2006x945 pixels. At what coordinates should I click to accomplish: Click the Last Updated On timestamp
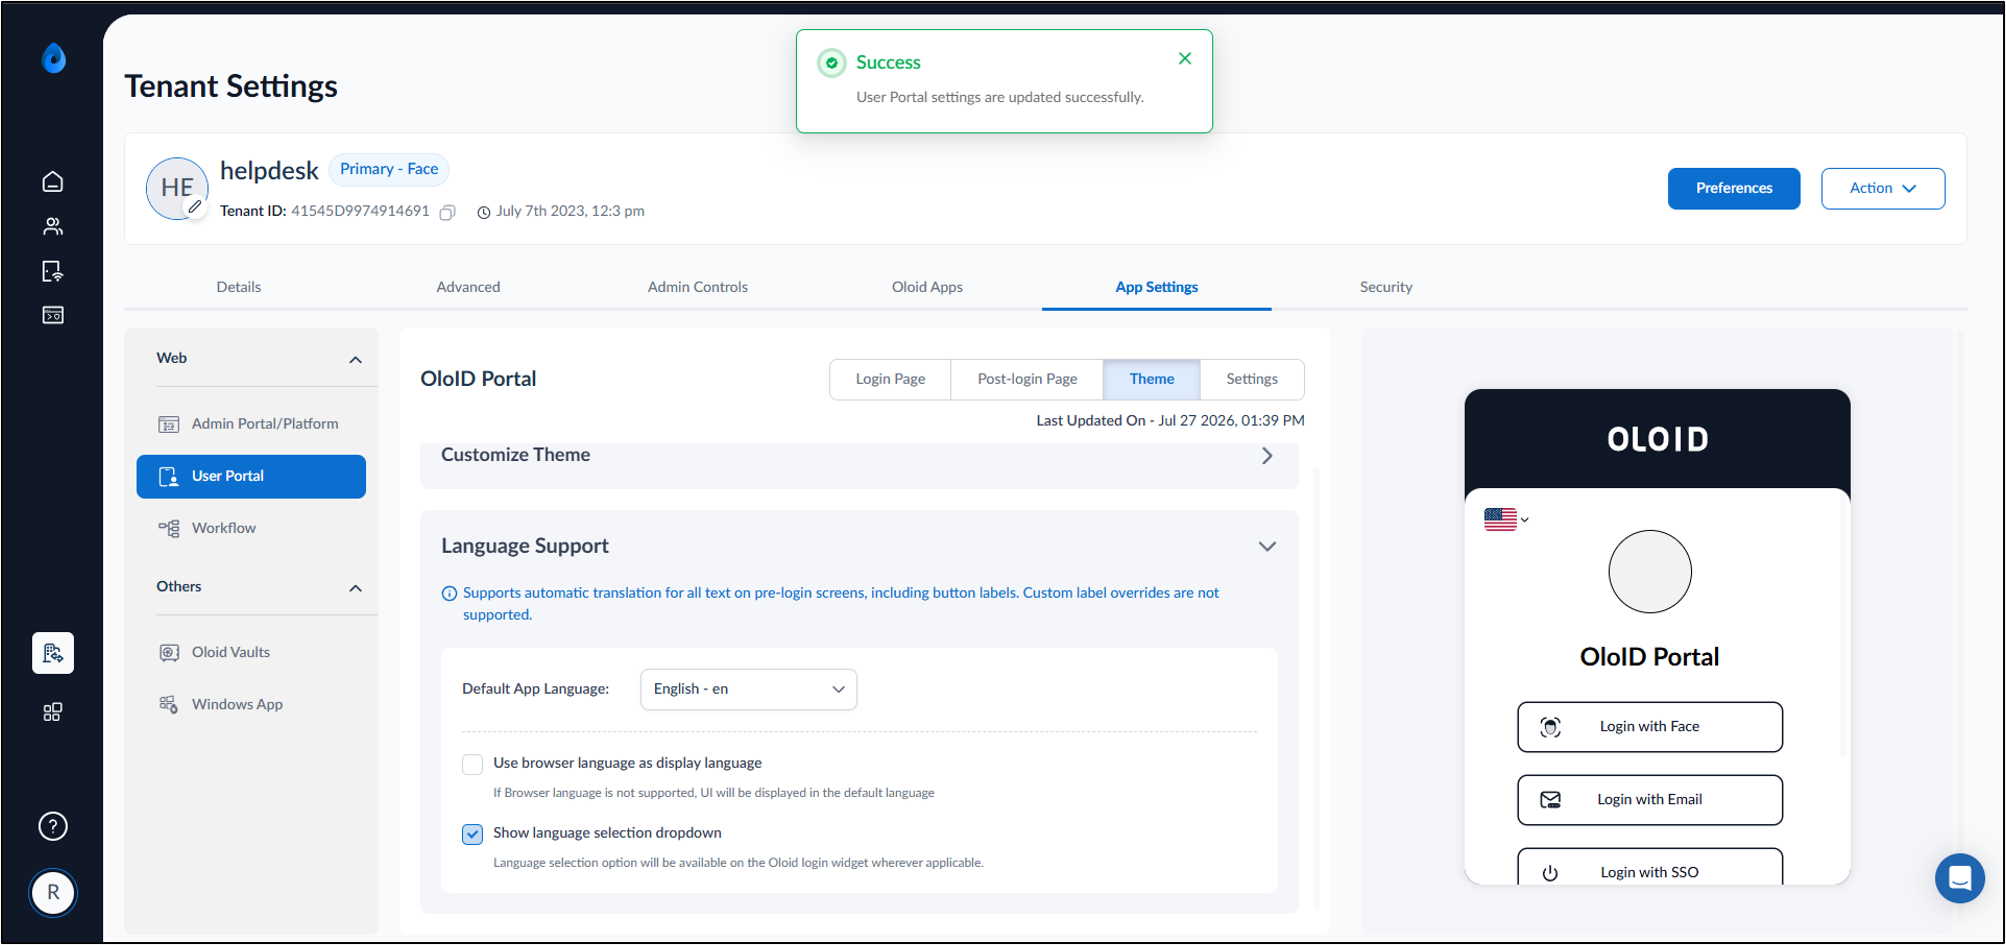1170,421
